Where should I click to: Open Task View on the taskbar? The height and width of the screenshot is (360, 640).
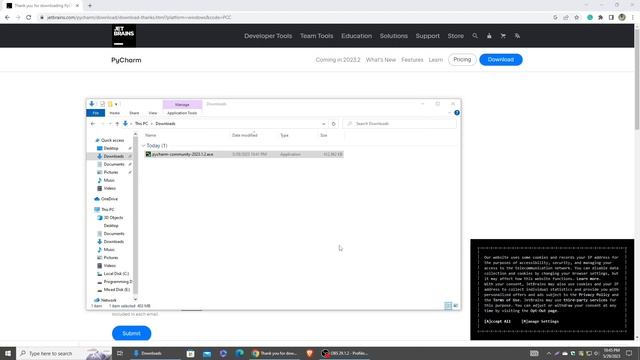coord(120,353)
